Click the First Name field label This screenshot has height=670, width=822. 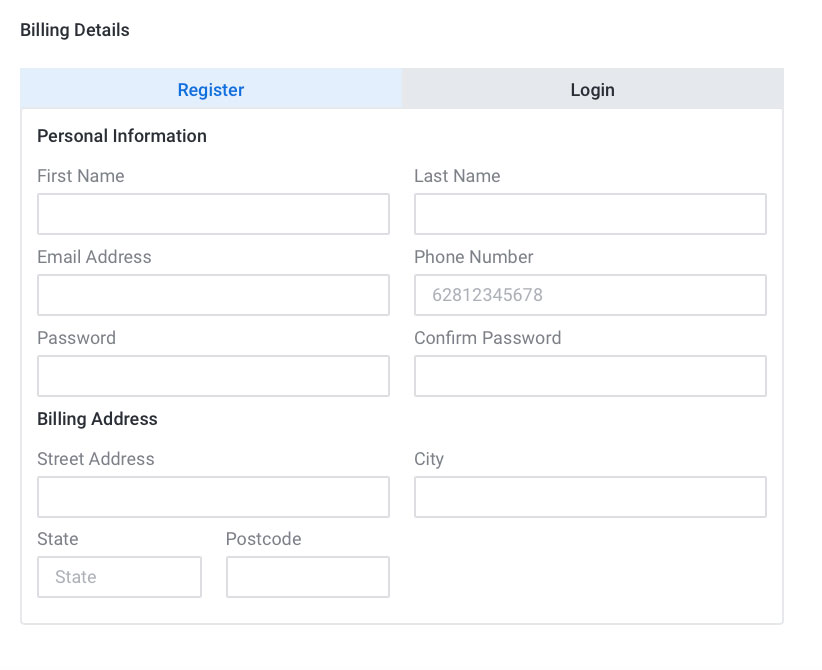(x=80, y=176)
